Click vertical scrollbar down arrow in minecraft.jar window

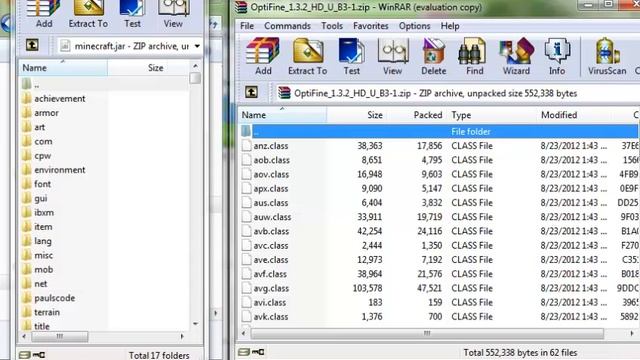coord(196,324)
